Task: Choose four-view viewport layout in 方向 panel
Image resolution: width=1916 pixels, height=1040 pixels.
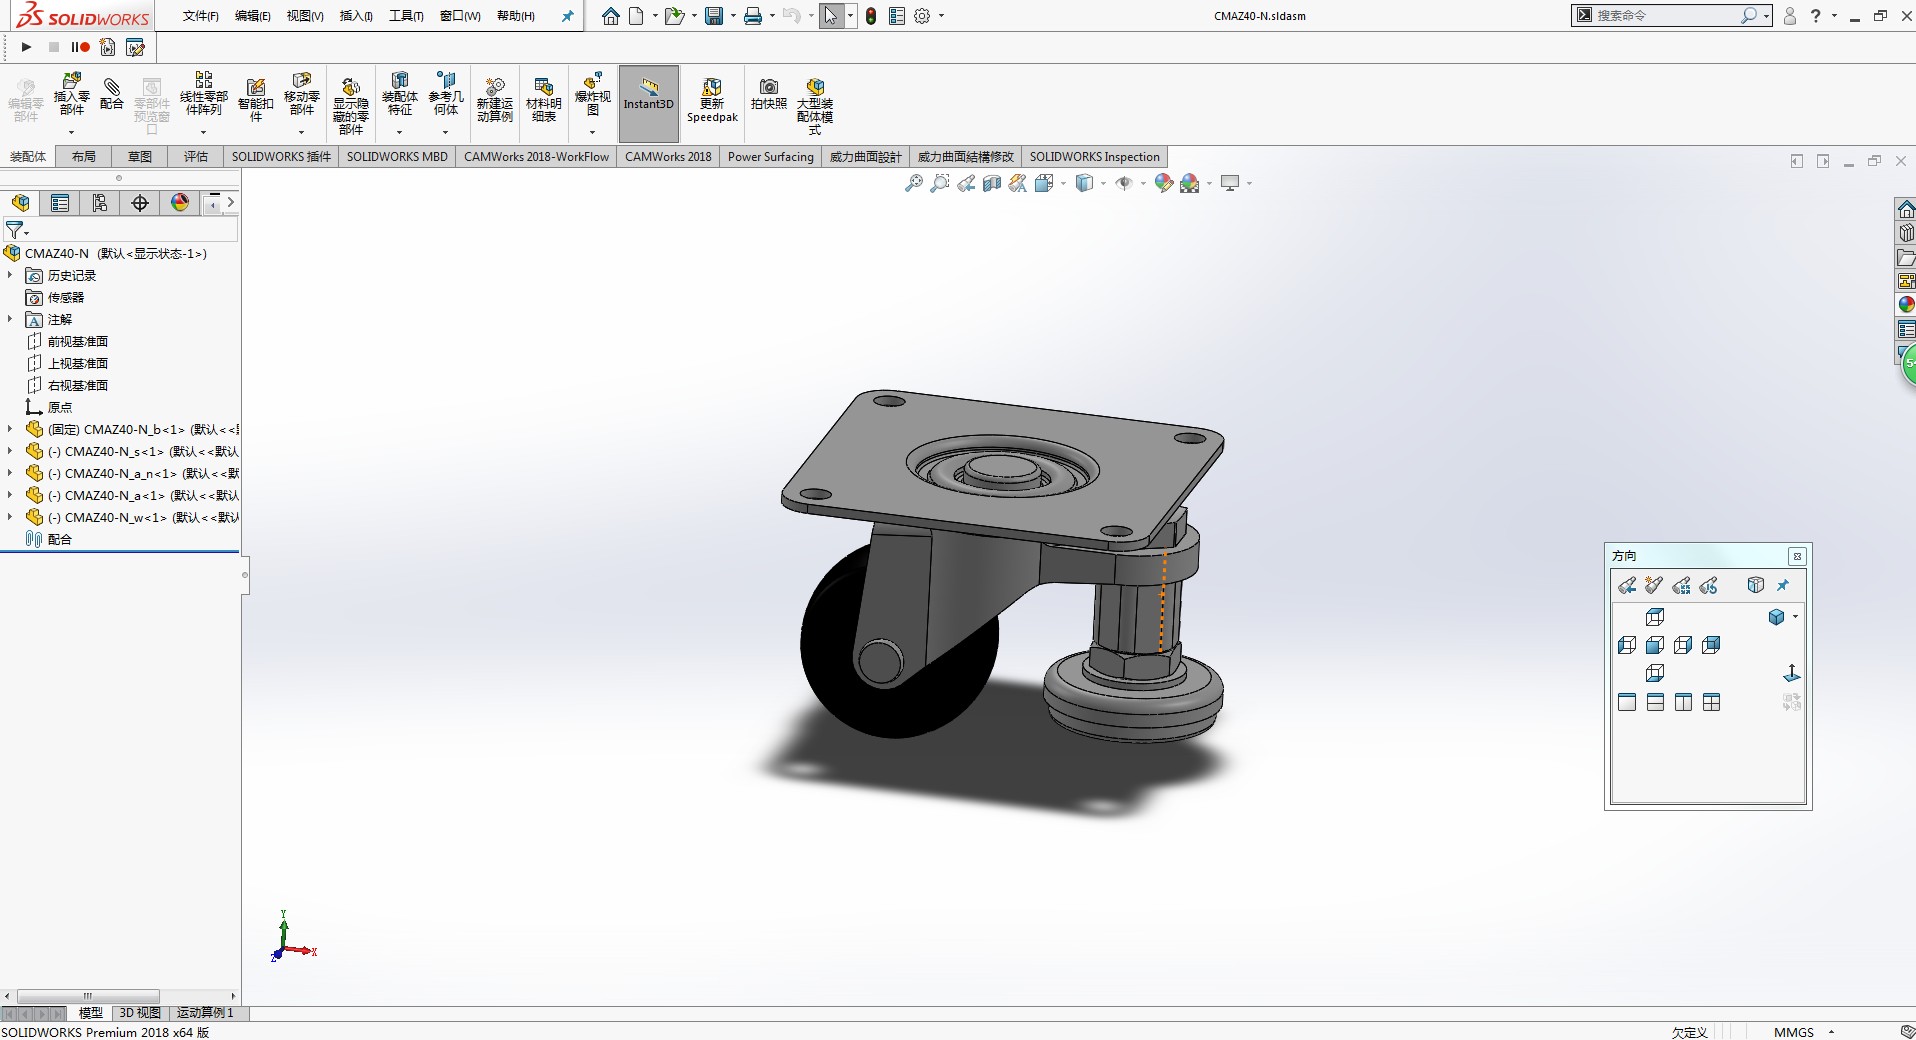Action: [x=1712, y=703]
